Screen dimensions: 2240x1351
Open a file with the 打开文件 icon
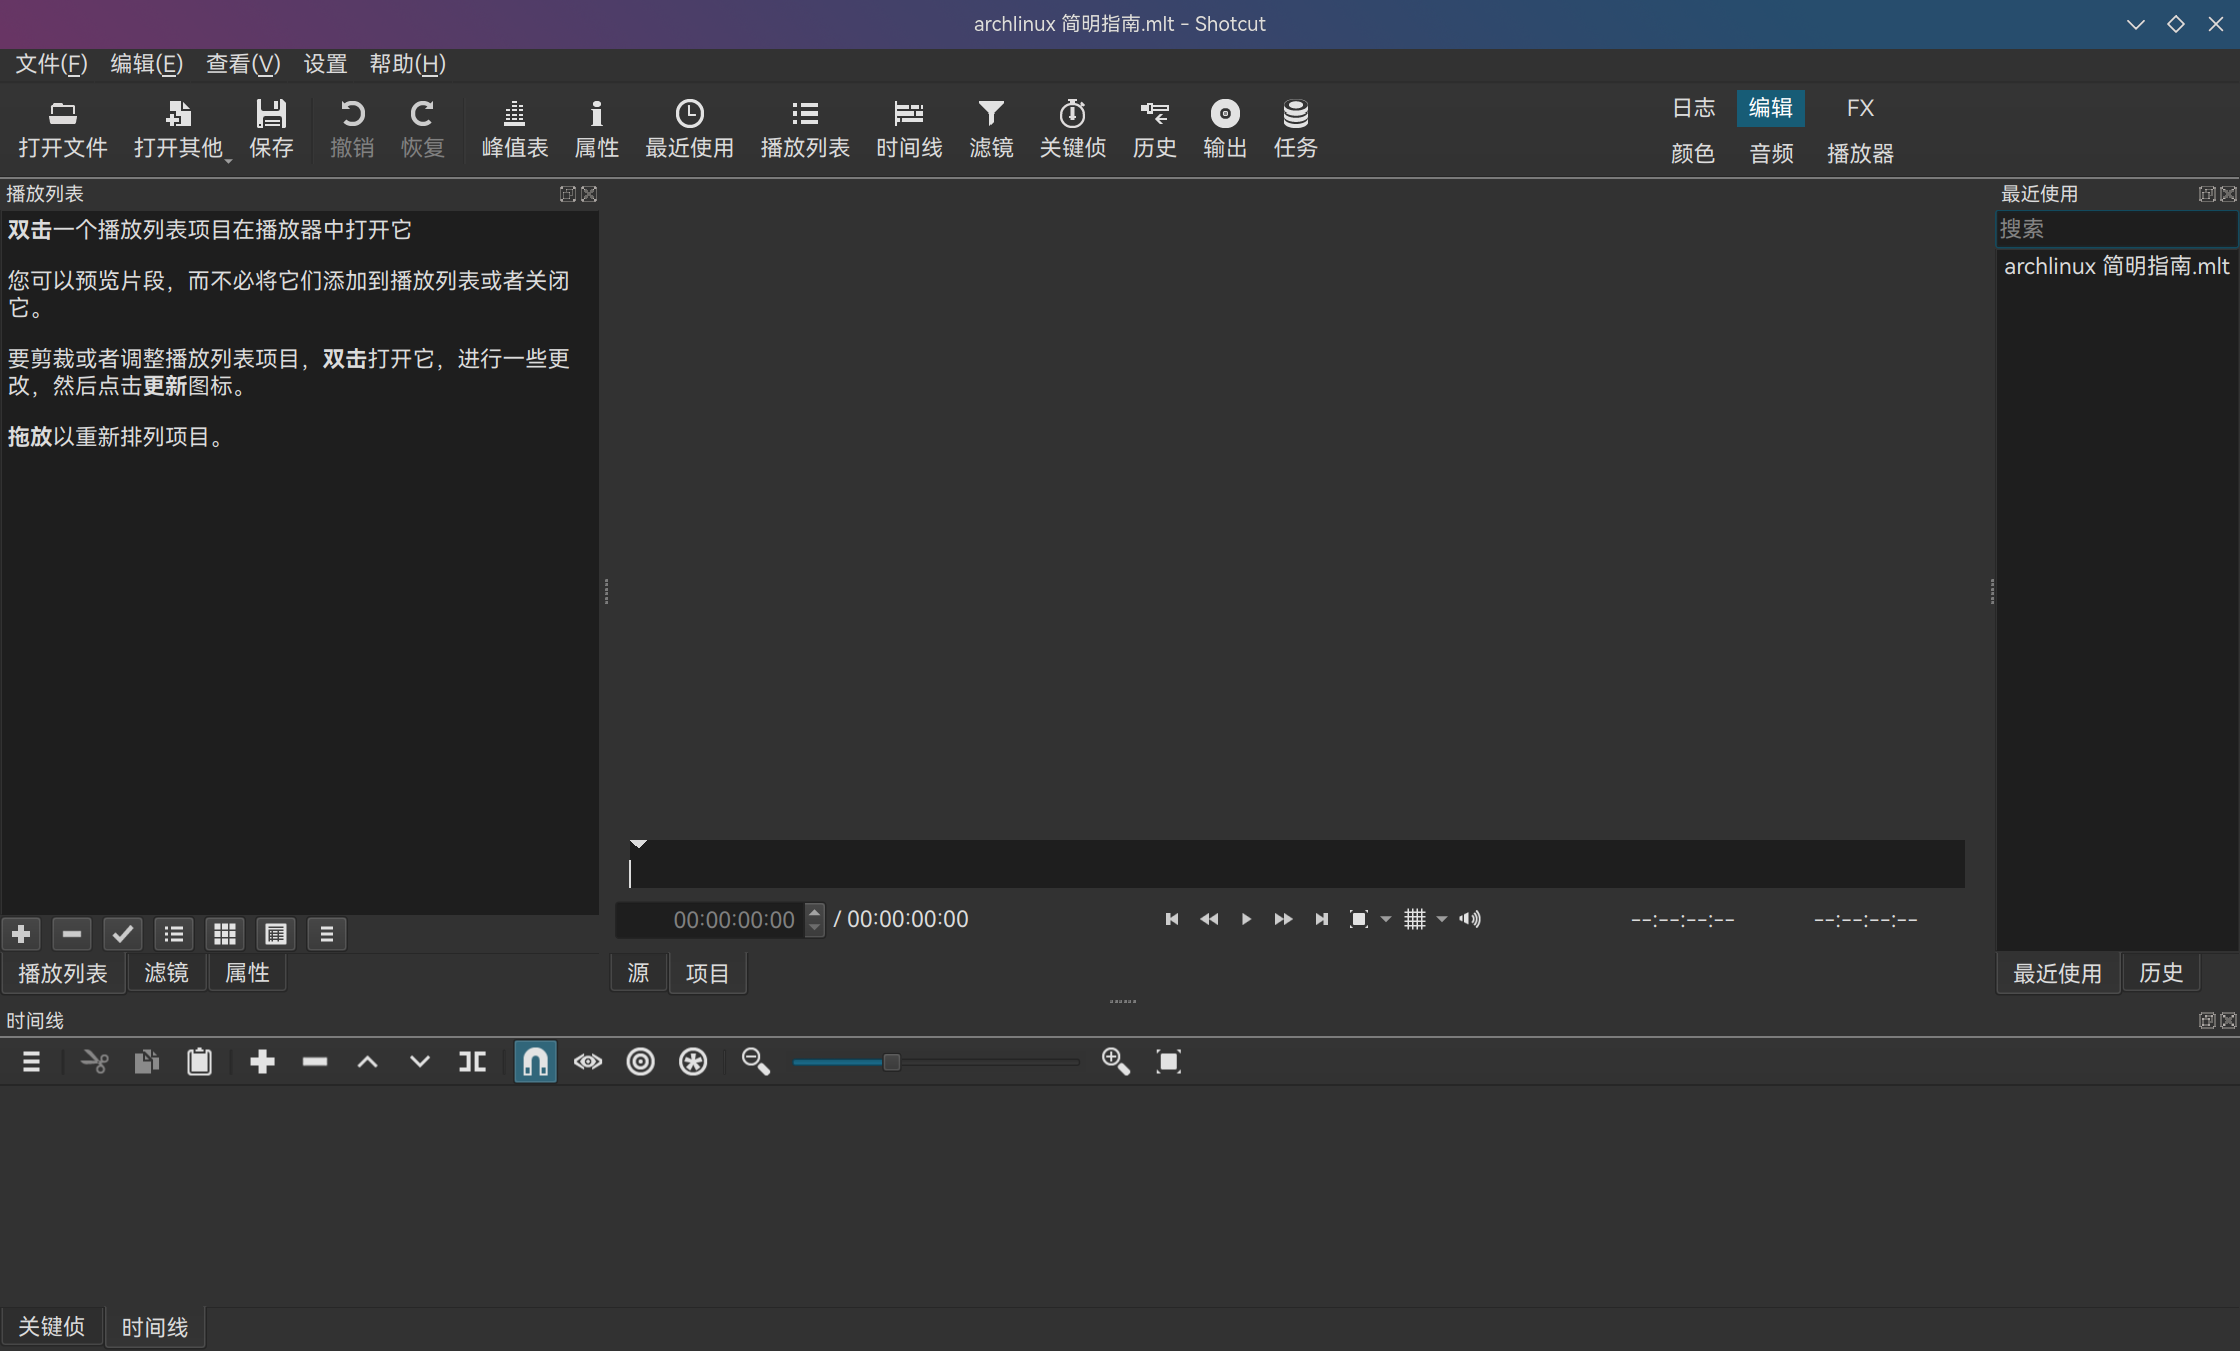(x=62, y=128)
